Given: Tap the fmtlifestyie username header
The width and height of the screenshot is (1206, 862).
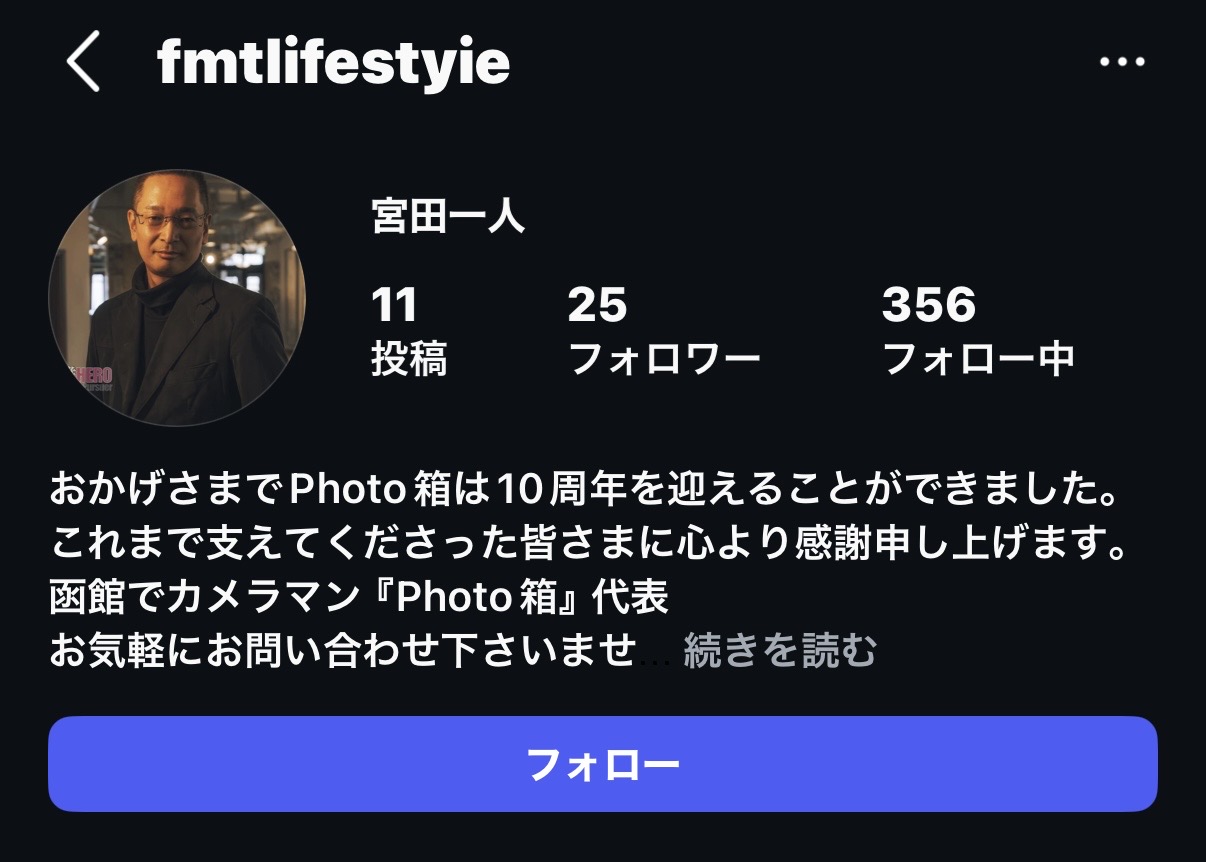Looking at the screenshot, I should 334,62.
